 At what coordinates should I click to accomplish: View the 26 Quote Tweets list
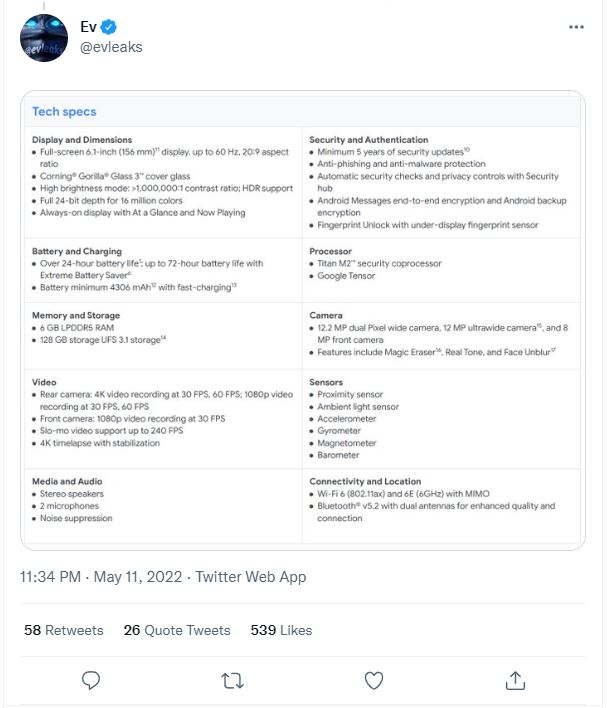(177, 630)
